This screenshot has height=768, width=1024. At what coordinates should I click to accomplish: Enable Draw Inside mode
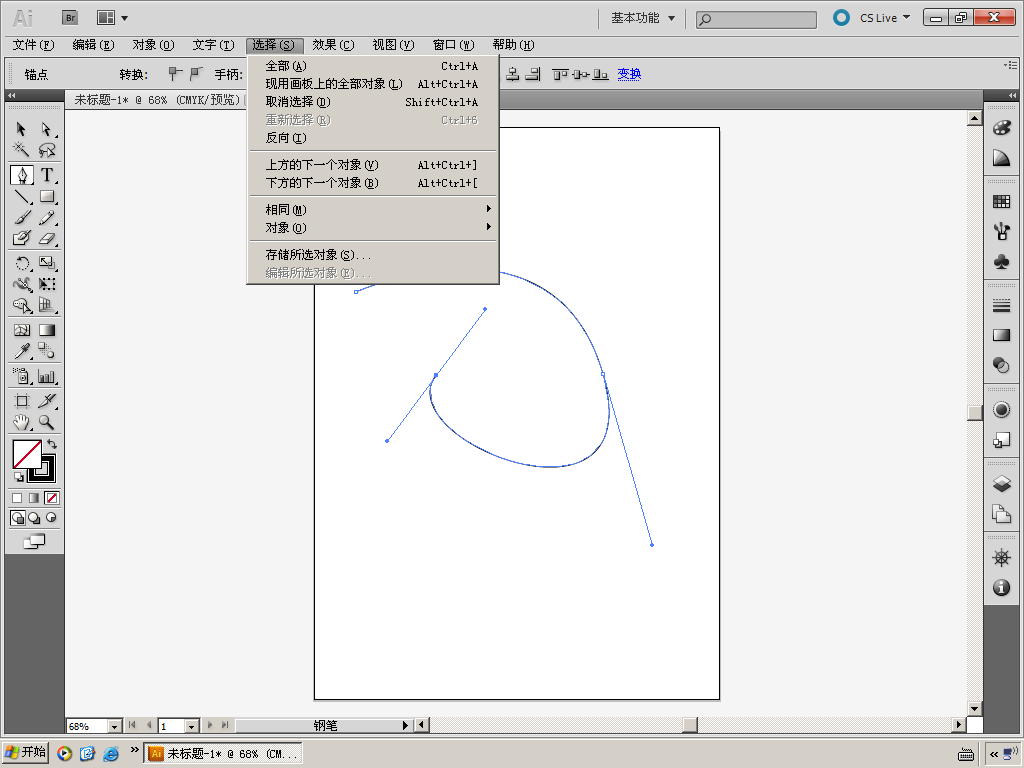51,518
